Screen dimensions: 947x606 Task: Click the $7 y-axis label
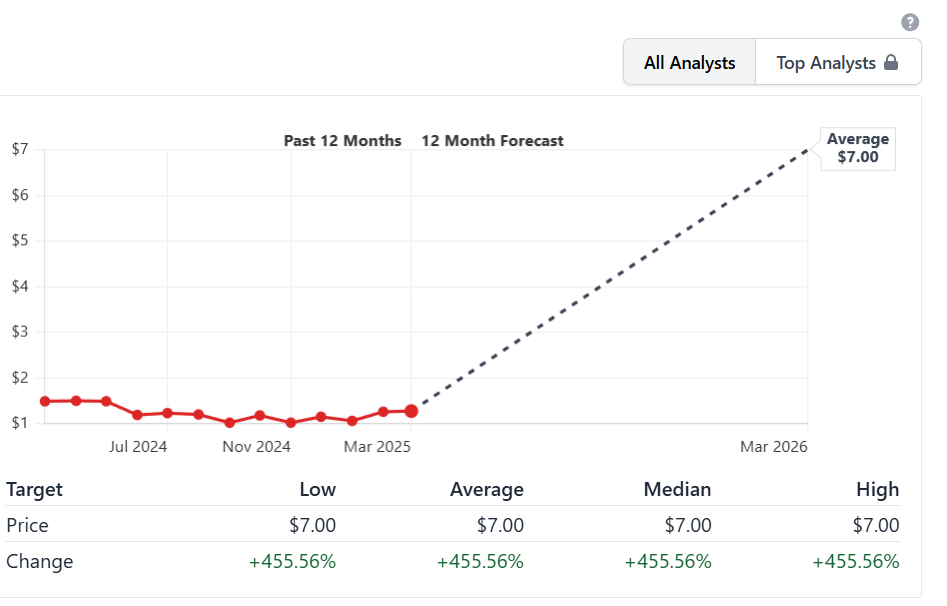pos(20,149)
